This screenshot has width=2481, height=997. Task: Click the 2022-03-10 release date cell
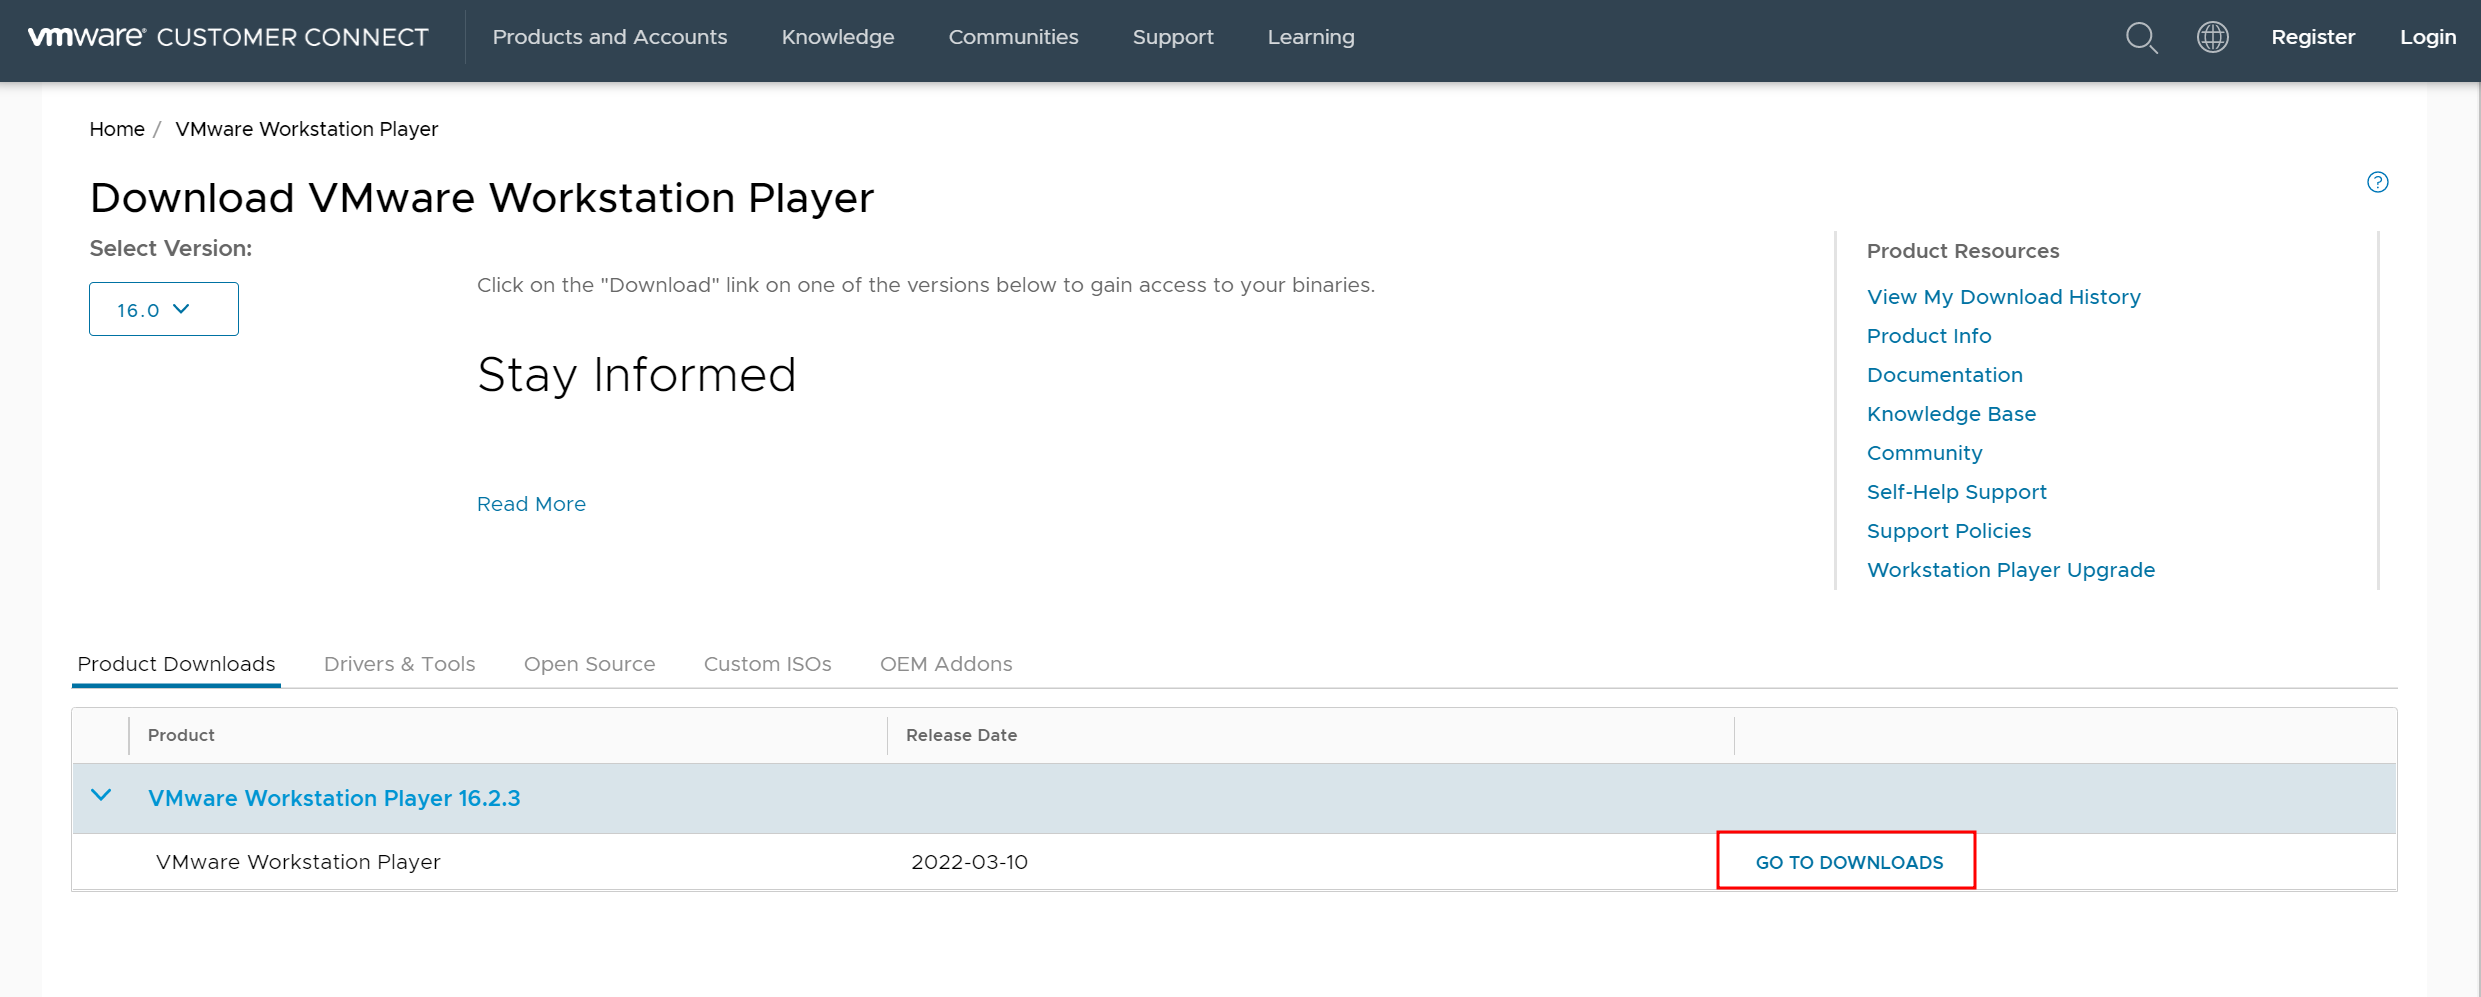coord(969,862)
